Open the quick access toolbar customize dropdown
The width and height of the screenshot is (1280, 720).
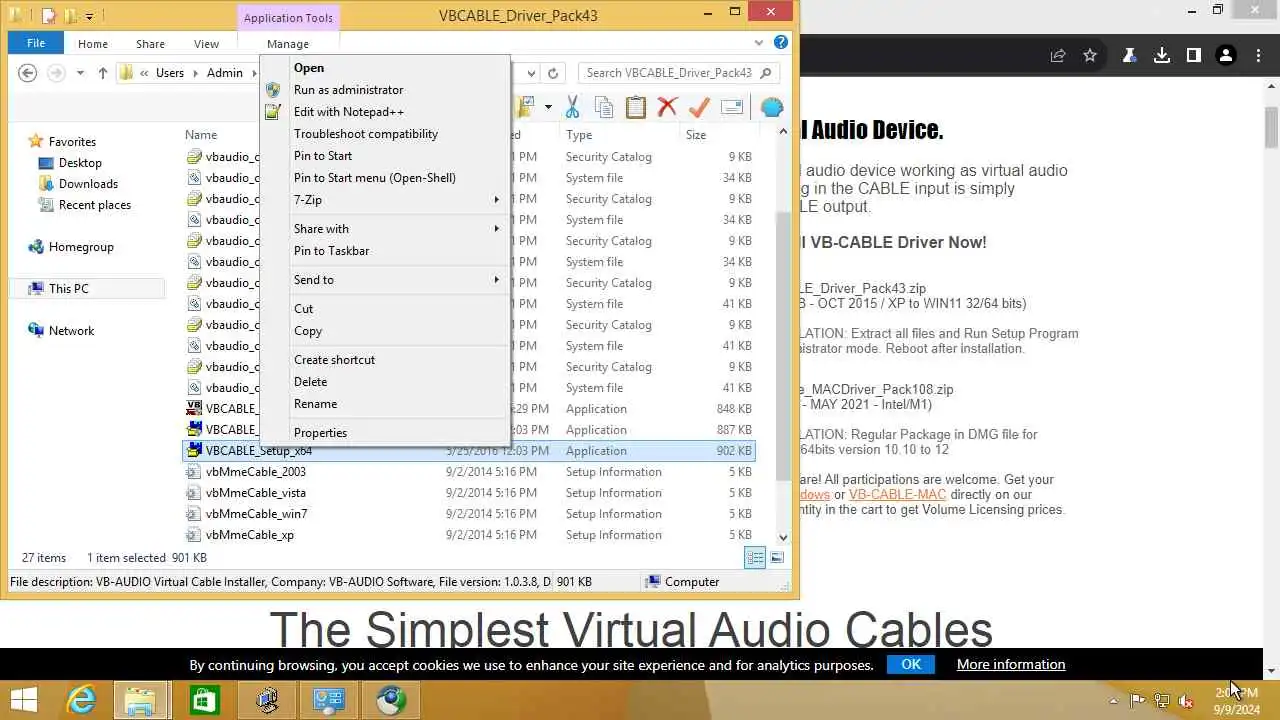pos(89,16)
